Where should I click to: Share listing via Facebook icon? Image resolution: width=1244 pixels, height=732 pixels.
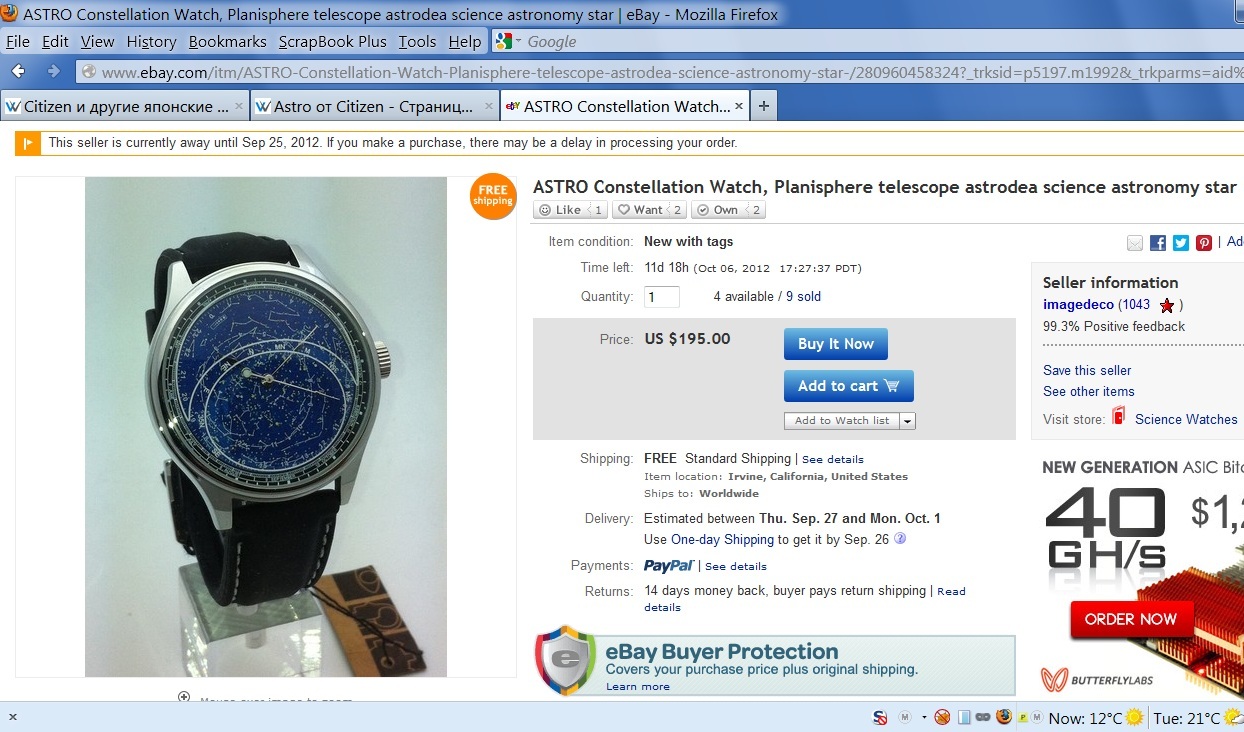(1158, 242)
